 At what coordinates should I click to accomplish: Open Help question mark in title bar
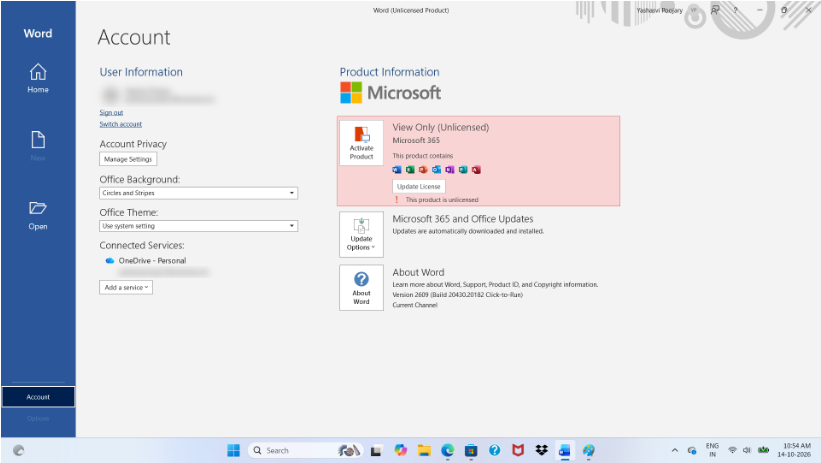click(x=735, y=10)
